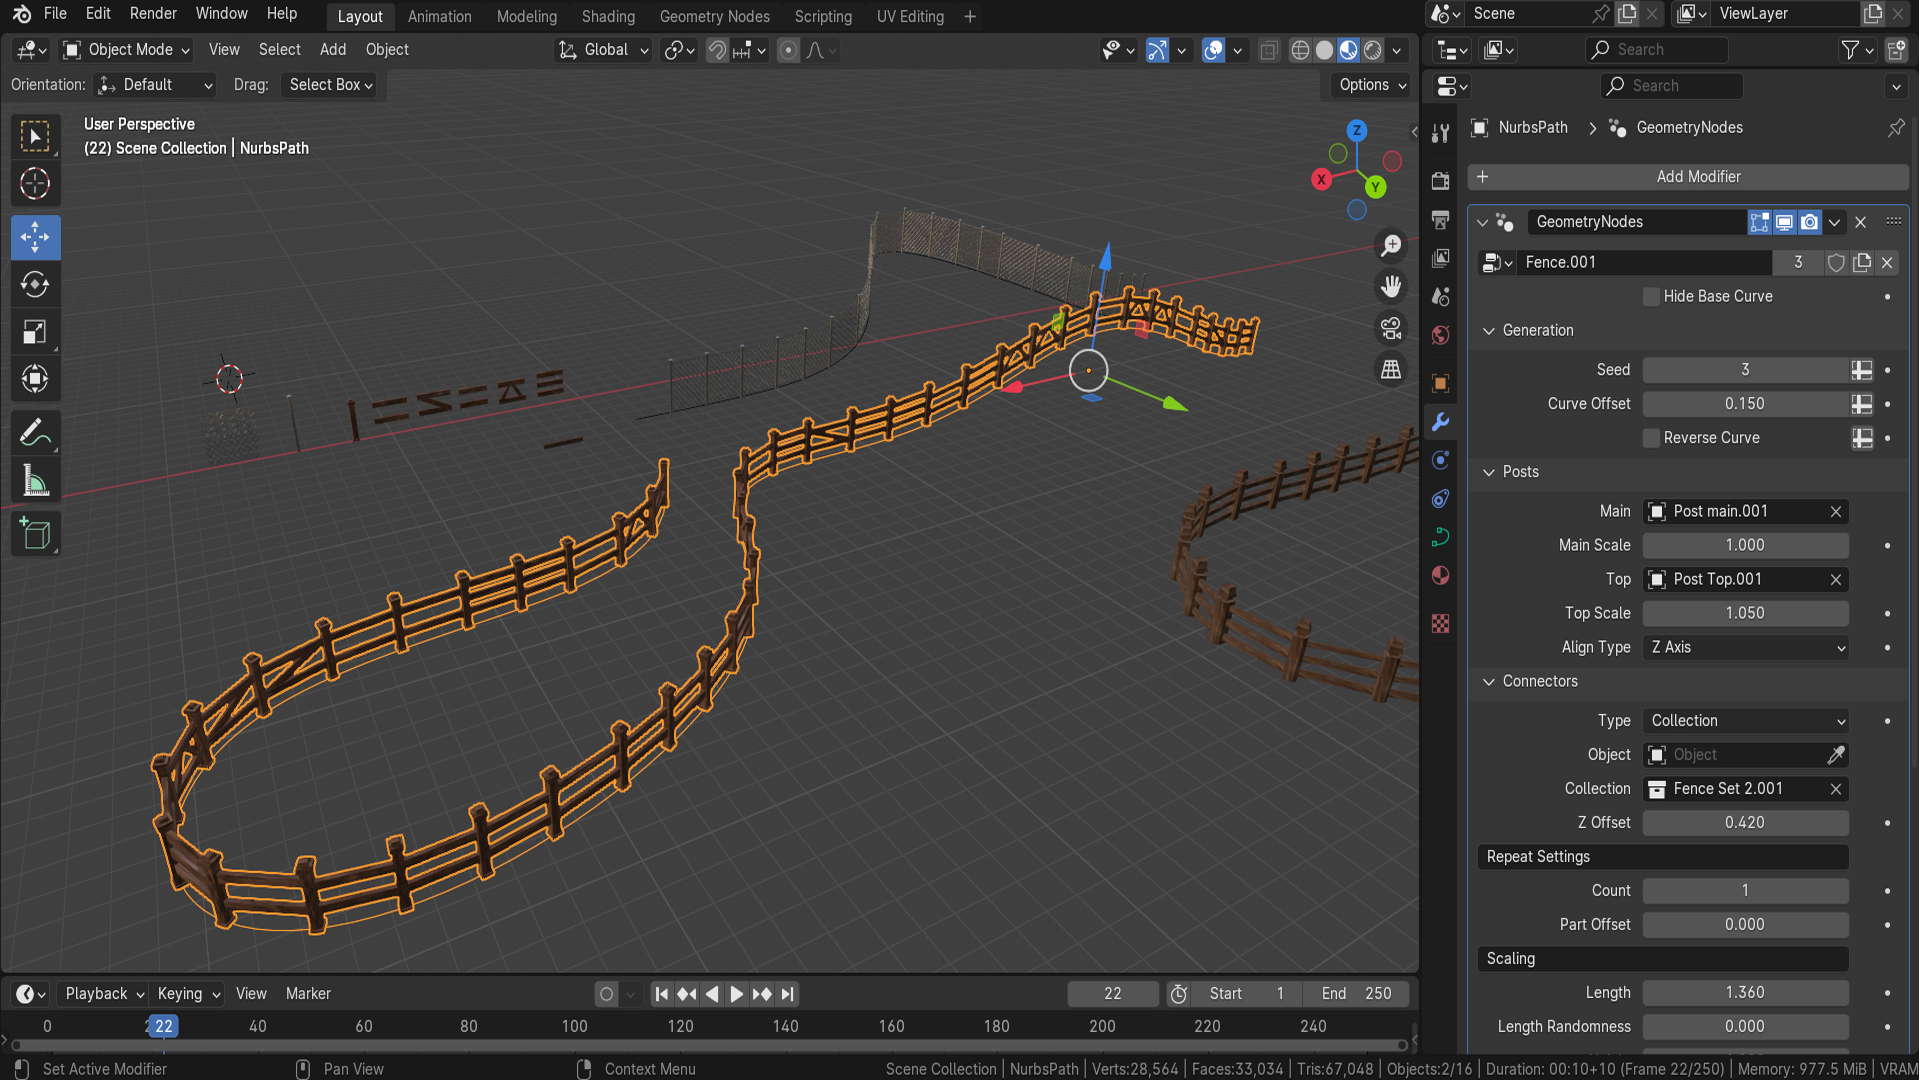Open the Texture properties tab
This screenshot has width=1920, height=1080.
[x=1440, y=624]
